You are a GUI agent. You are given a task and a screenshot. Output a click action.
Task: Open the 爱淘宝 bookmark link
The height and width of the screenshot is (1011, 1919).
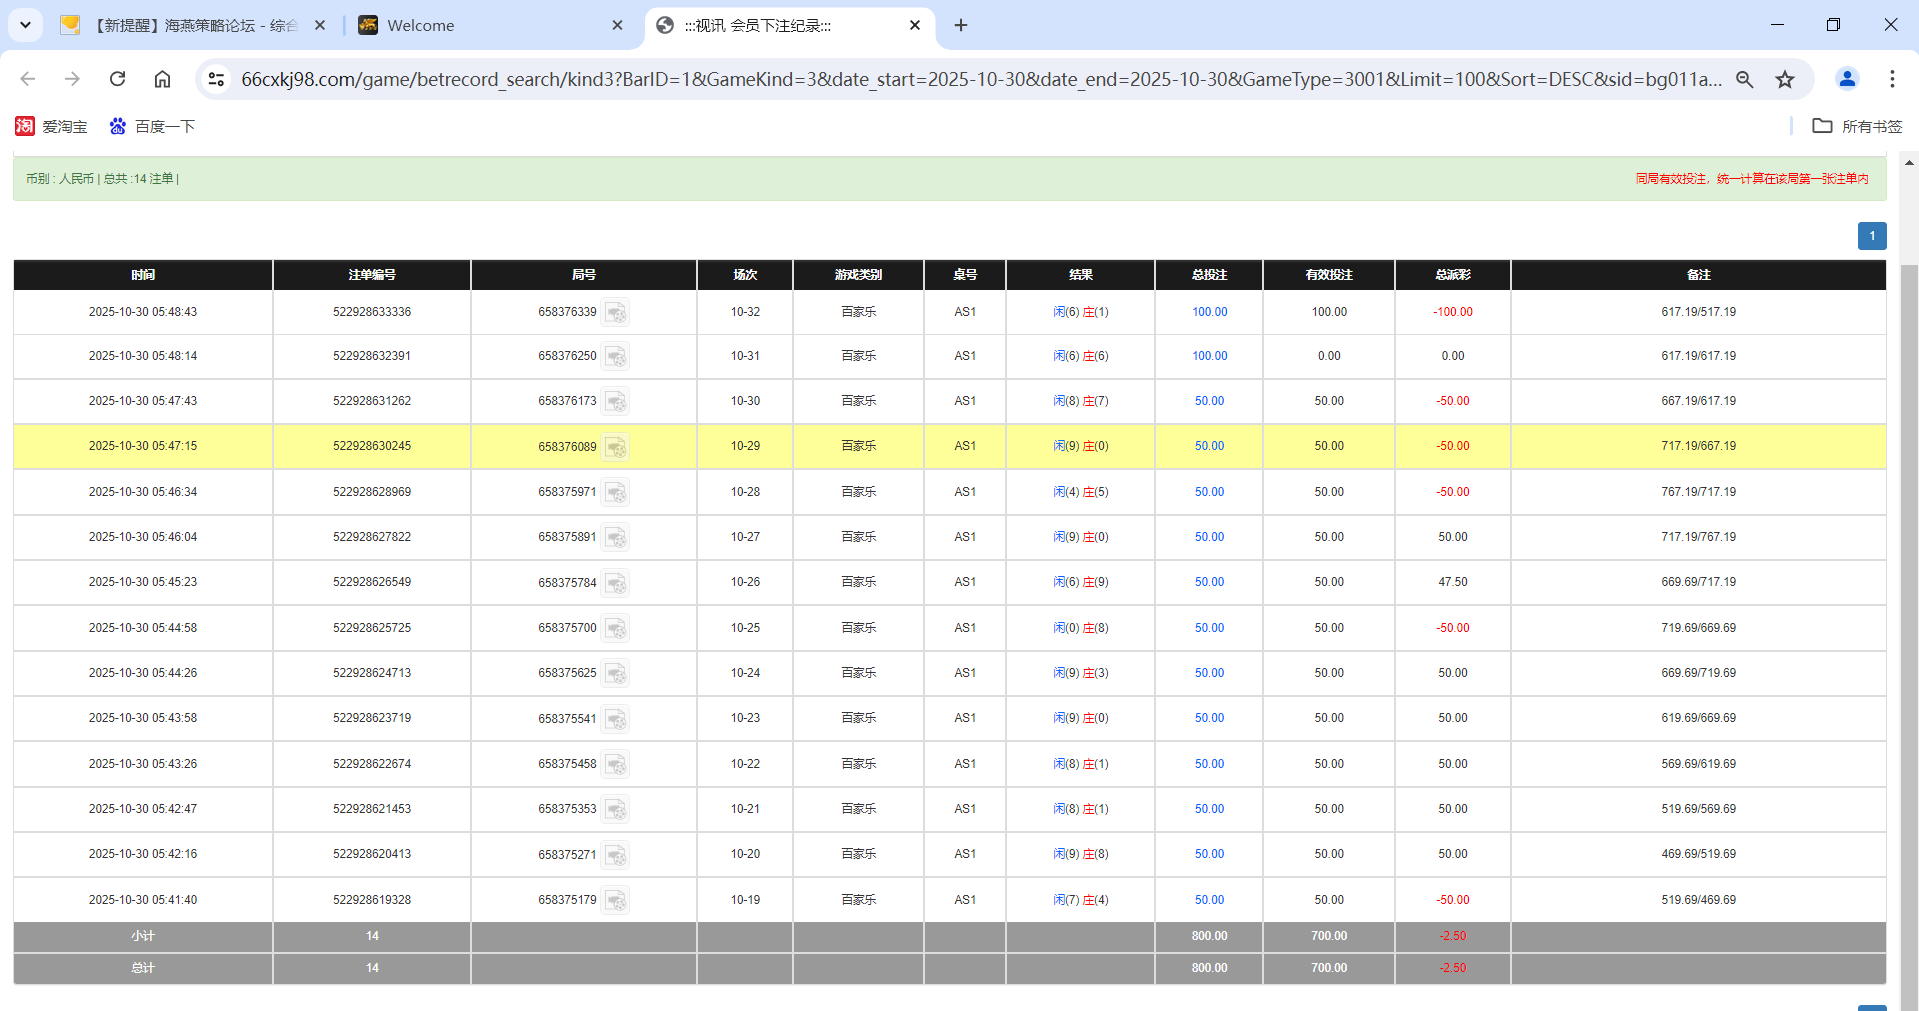pos(52,126)
